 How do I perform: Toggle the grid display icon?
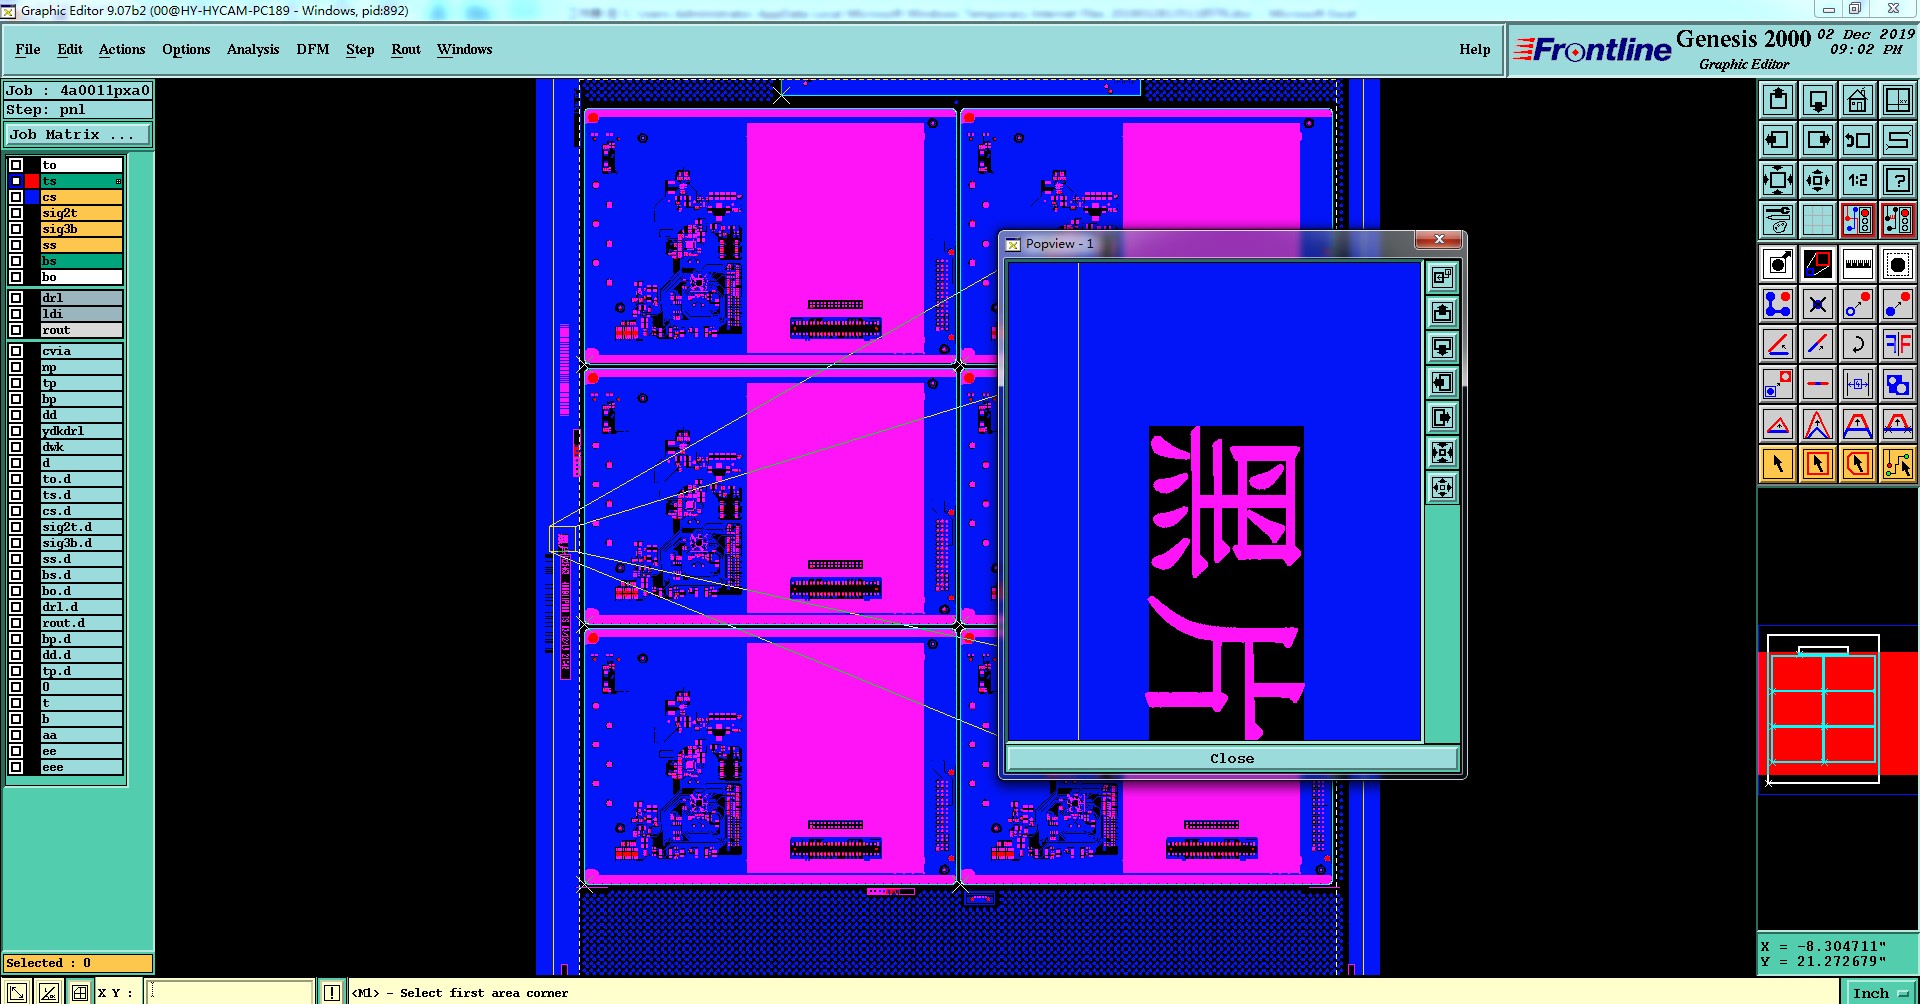pos(1818,220)
